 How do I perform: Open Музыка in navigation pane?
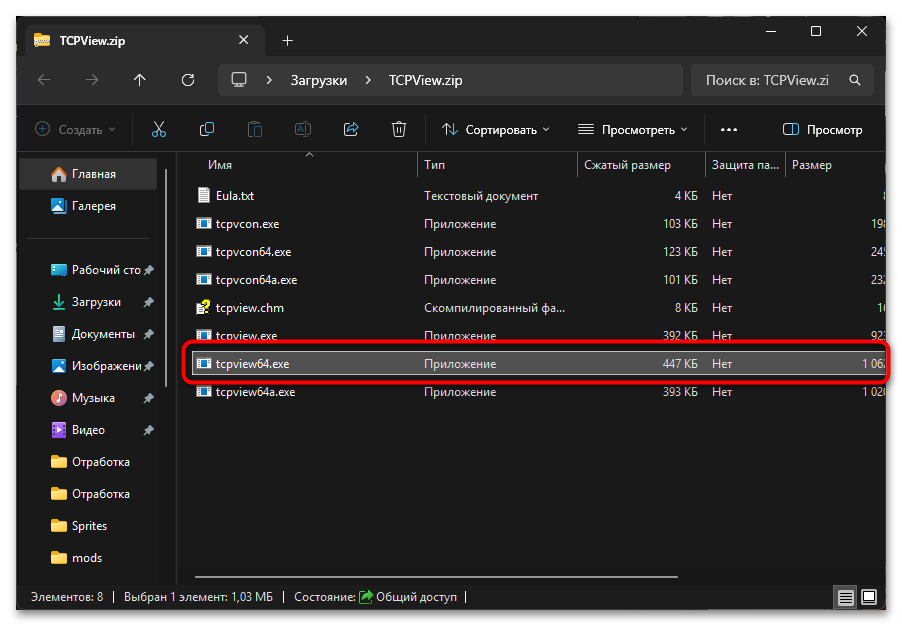click(86, 398)
